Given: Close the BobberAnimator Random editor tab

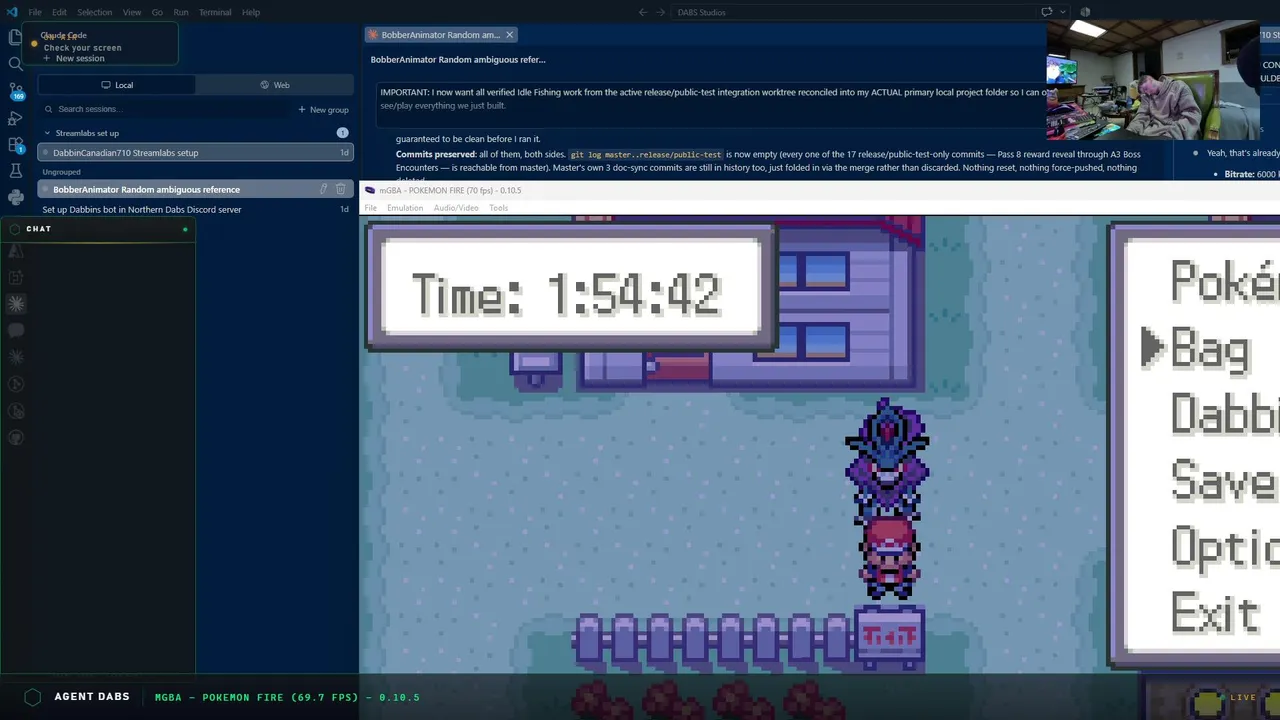Looking at the screenshot, I should (x=509, y=35).
